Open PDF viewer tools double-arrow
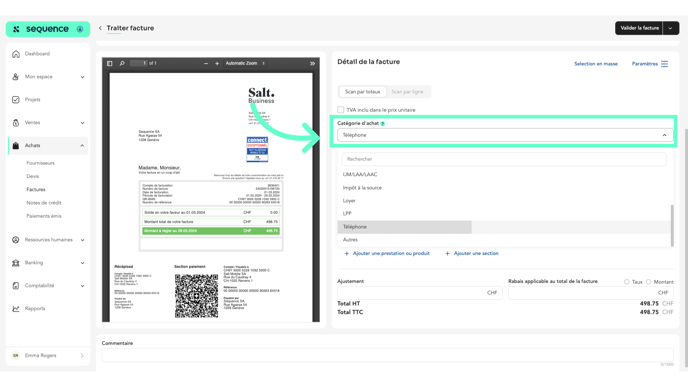 click(312, 64)
